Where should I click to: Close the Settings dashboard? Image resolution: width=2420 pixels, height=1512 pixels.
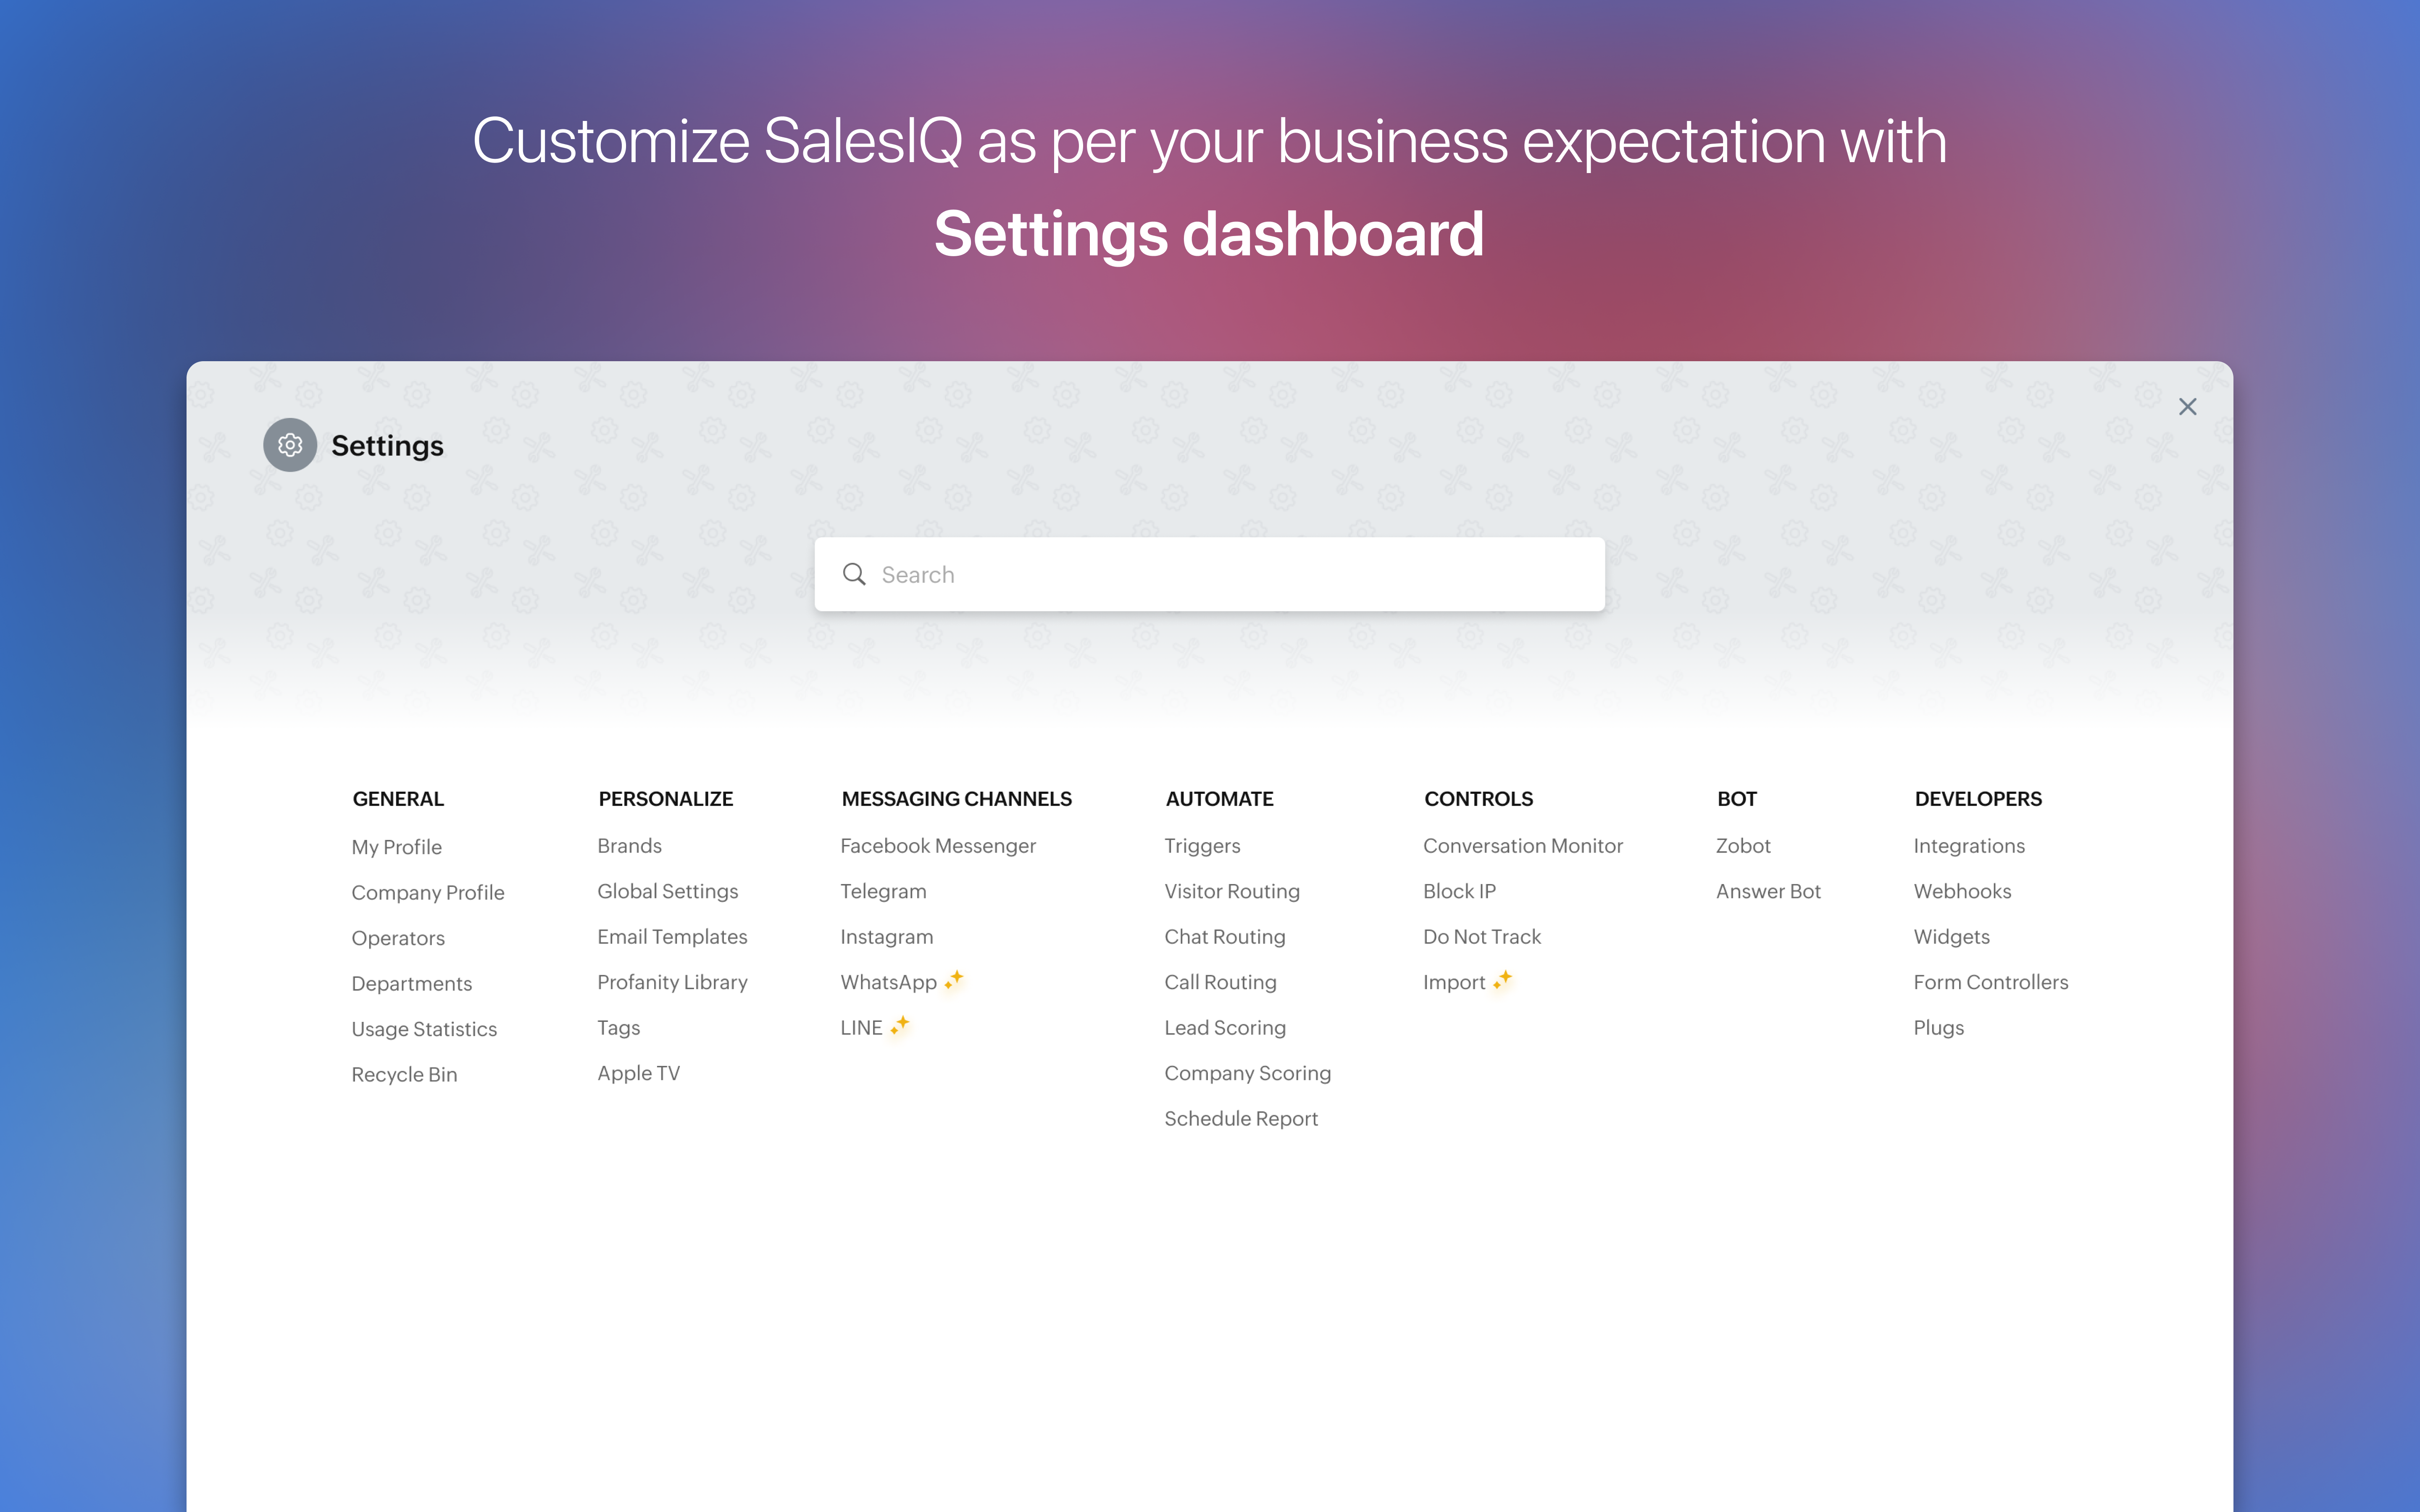[x=2188, y=406]
